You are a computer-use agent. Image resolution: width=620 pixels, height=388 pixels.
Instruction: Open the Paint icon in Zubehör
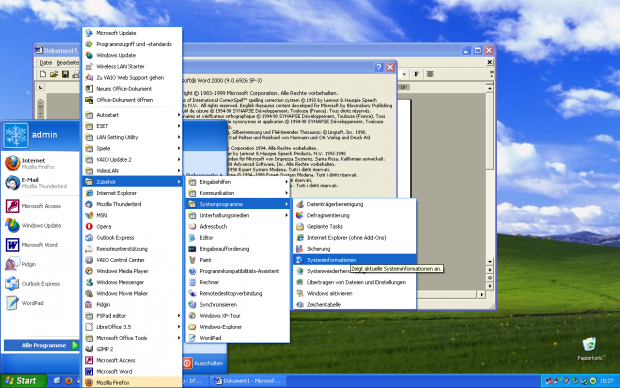click(x=192, y=260)
